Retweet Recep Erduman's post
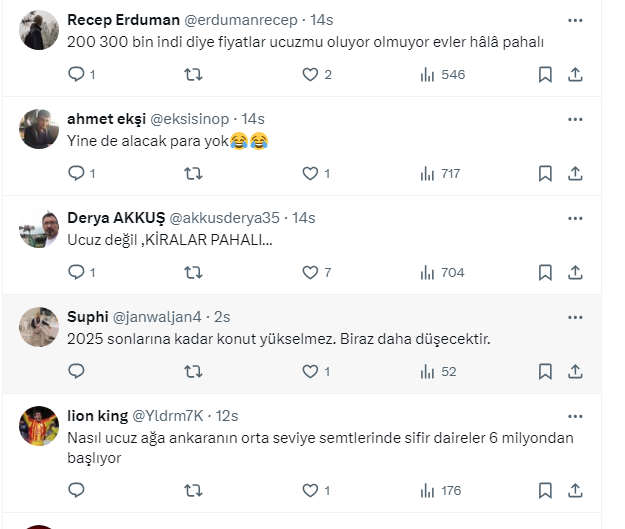The width and height of the screenshot is (625, 529). click(x=194, y=74)
